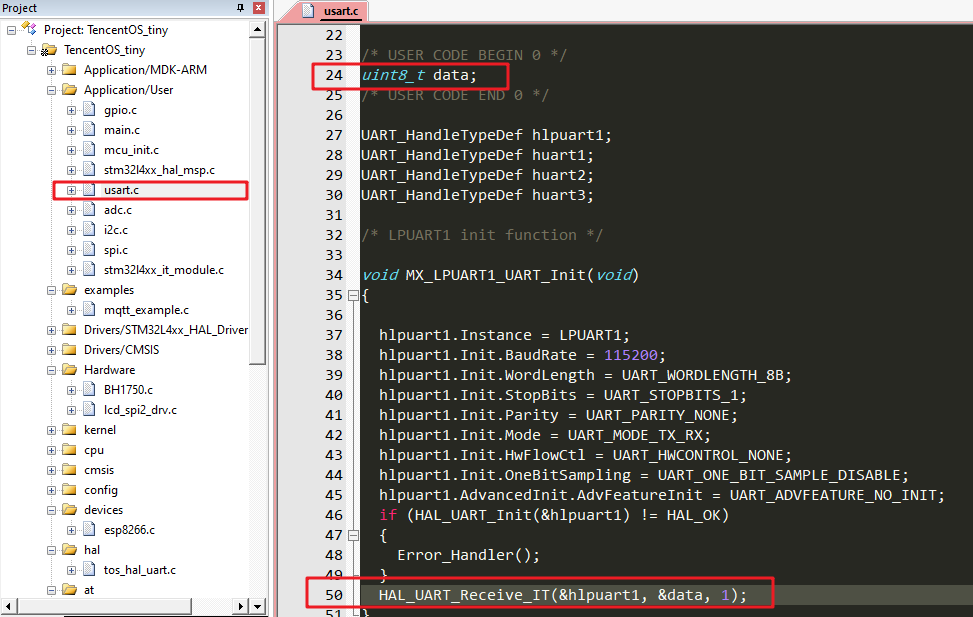Select mcu_init.c file icon
Image resolution: width=973 pixels, height=617 pixels.
coord(89,149)
